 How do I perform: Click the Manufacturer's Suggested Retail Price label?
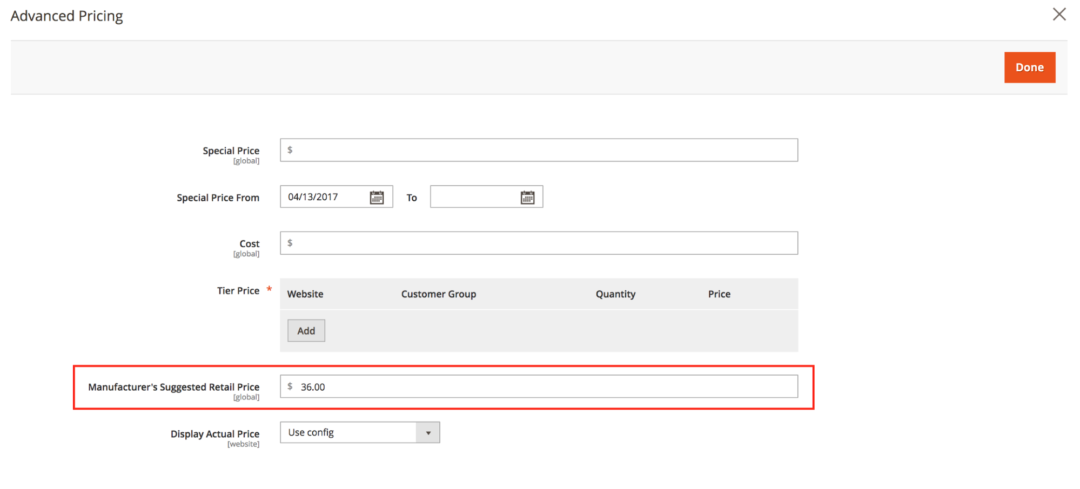point(174,387)
